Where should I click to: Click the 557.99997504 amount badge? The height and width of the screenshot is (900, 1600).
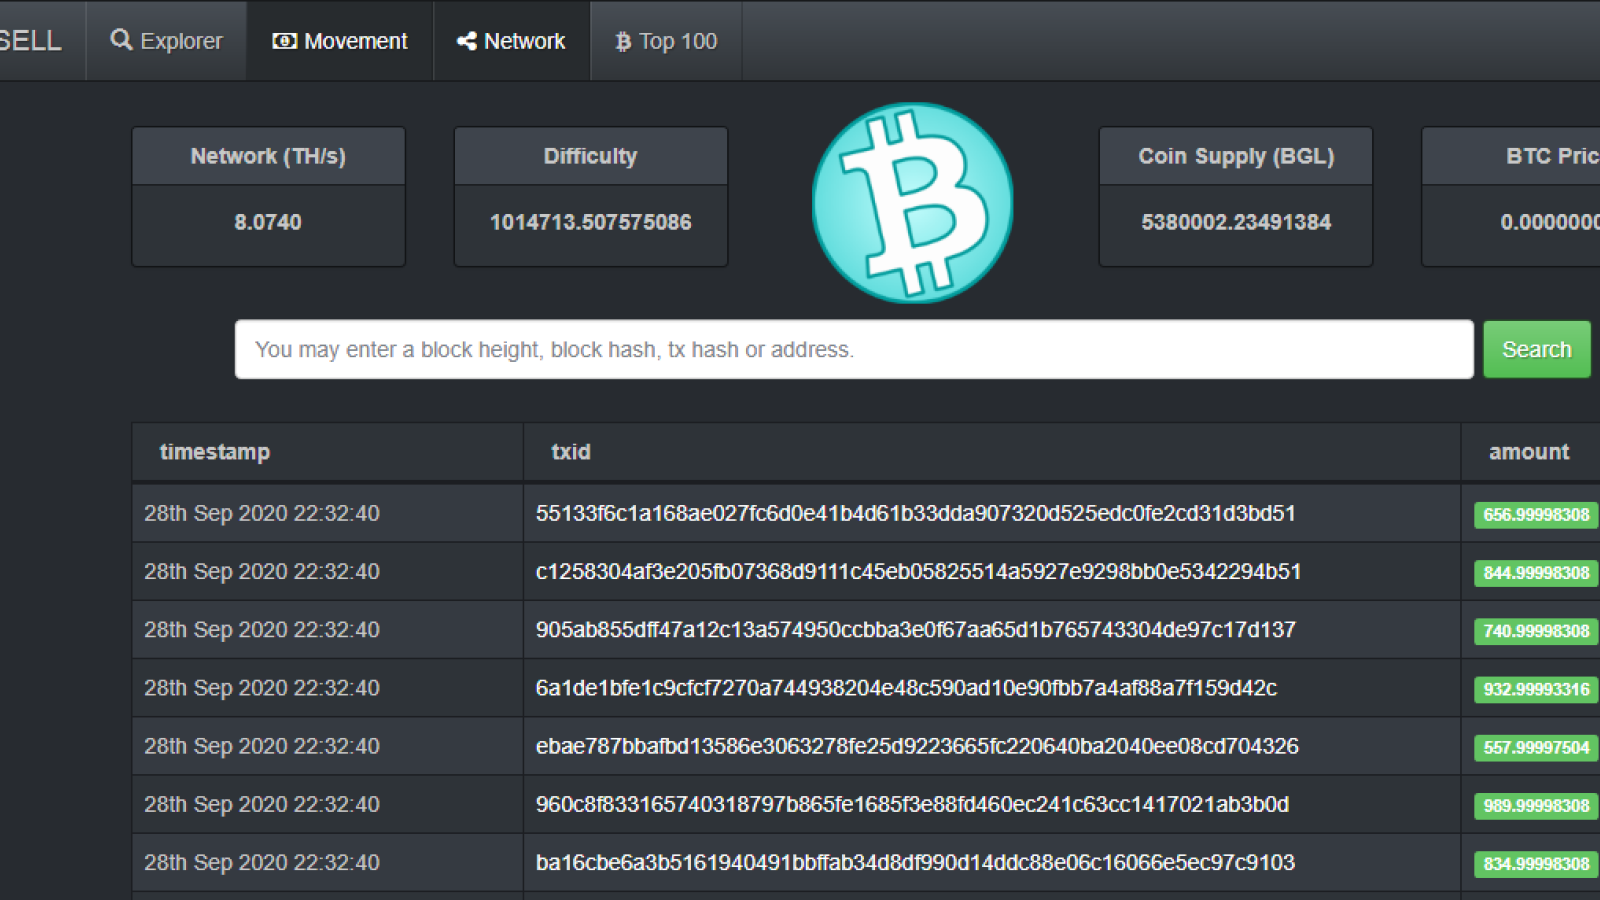coord(1536,747)
